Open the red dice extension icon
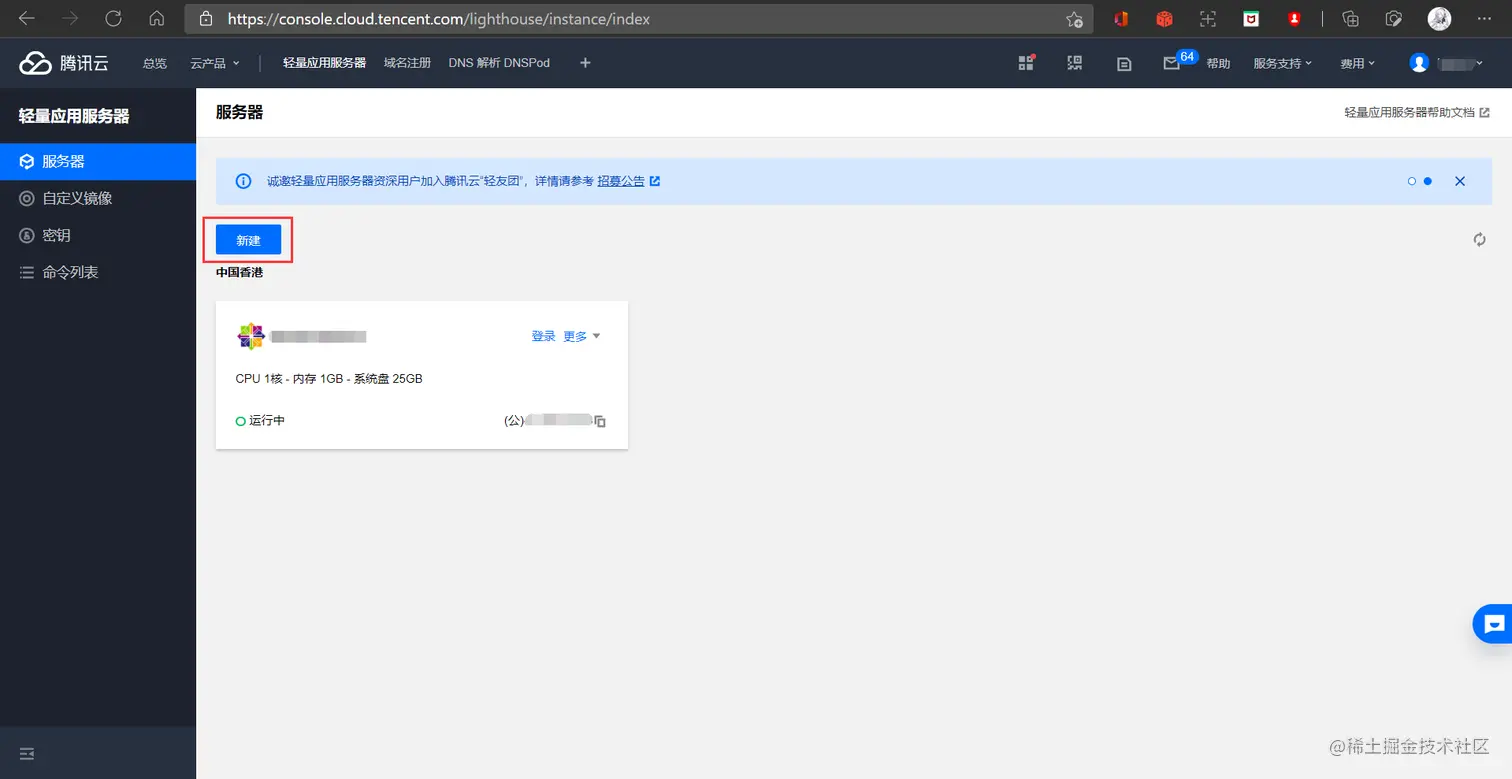The width and height of the screenshot is (1512, 779). [1164, 18]
